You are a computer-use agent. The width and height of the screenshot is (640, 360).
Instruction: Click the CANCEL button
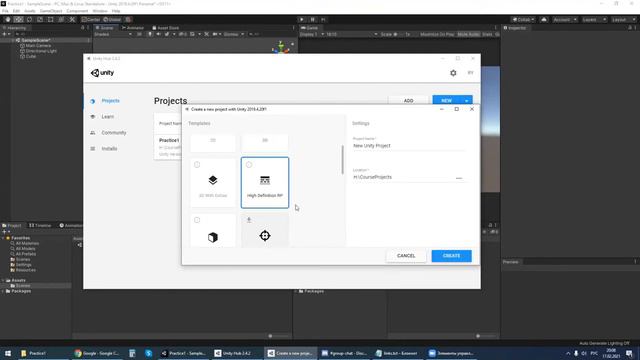[406, 256]
